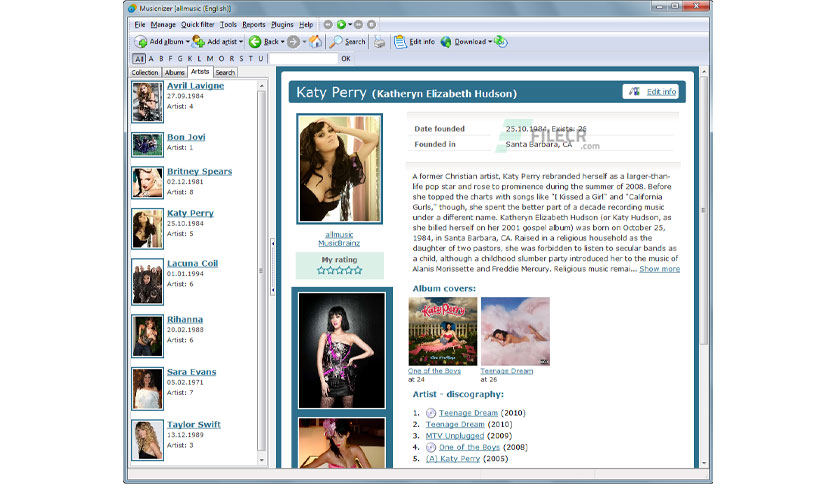
Task: Open the Download dropdown arrow
Action: [x=490, y=42]
